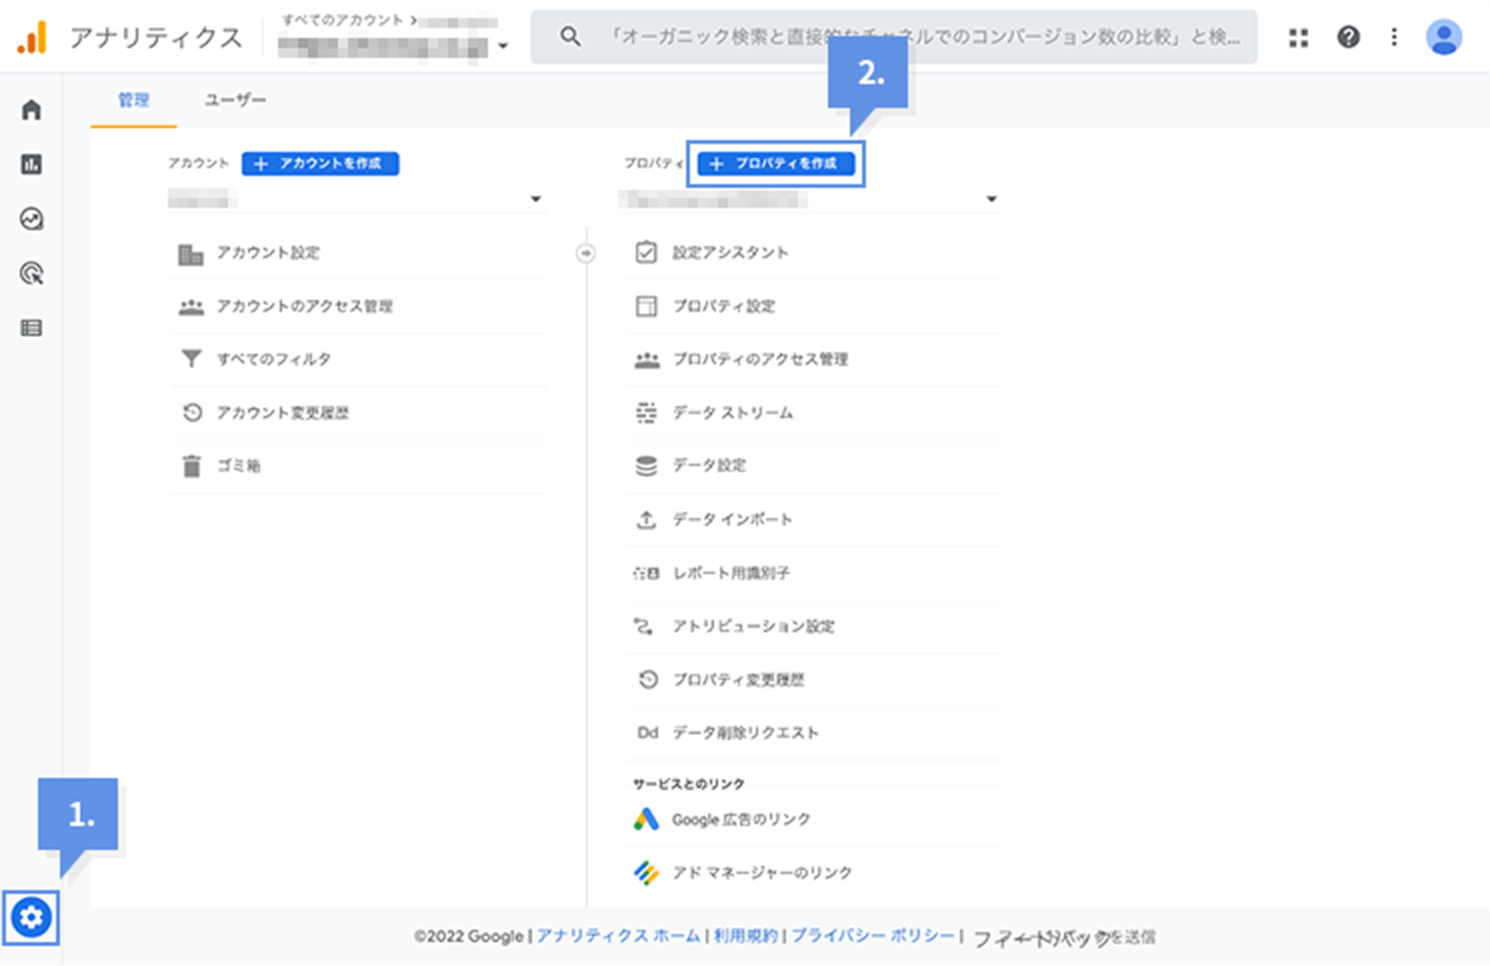Click the Google Analytics logo

tap(32, 37)
